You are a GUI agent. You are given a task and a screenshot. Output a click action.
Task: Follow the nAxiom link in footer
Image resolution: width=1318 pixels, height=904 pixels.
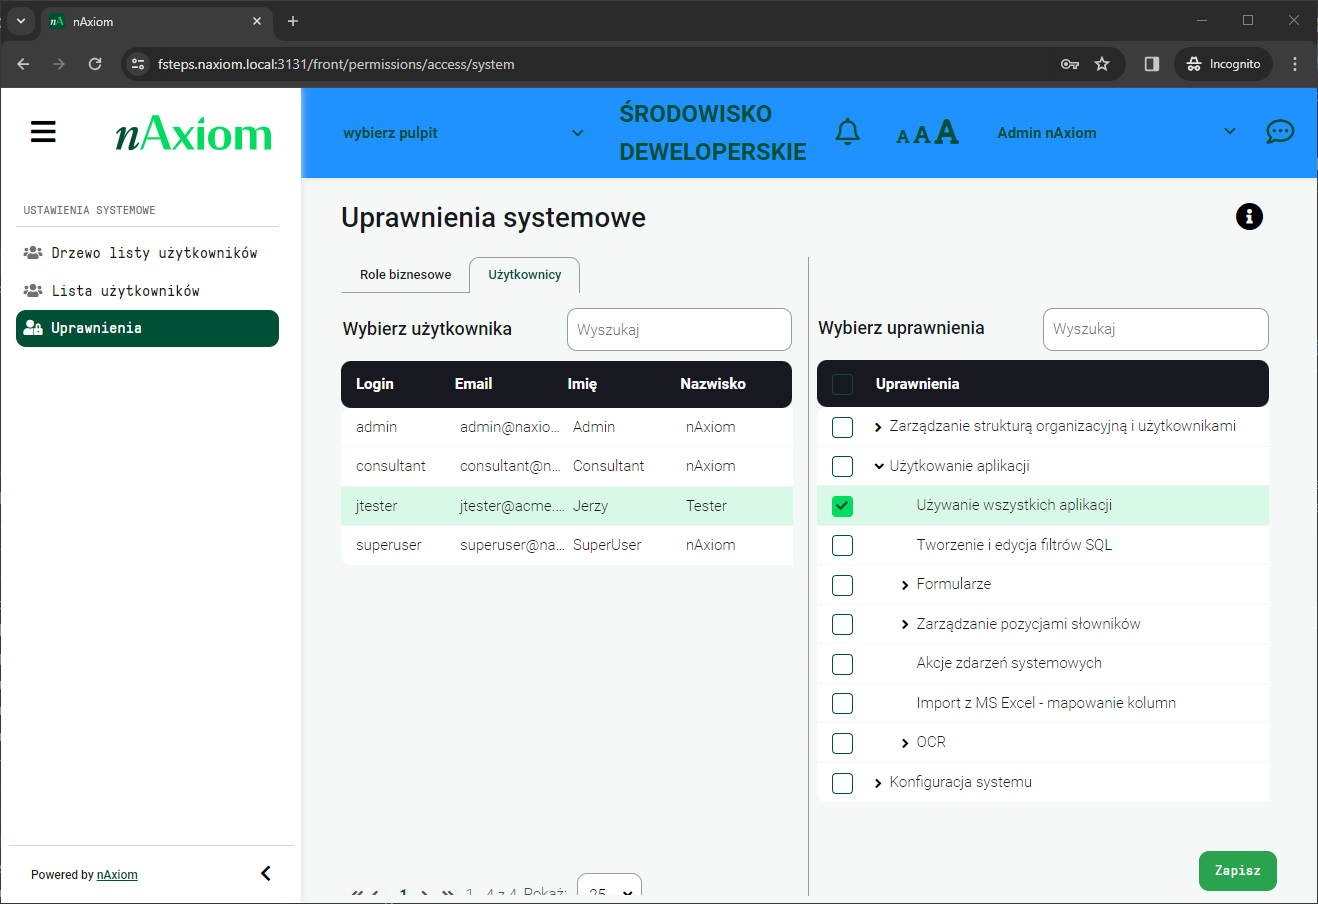pos(117,875)
